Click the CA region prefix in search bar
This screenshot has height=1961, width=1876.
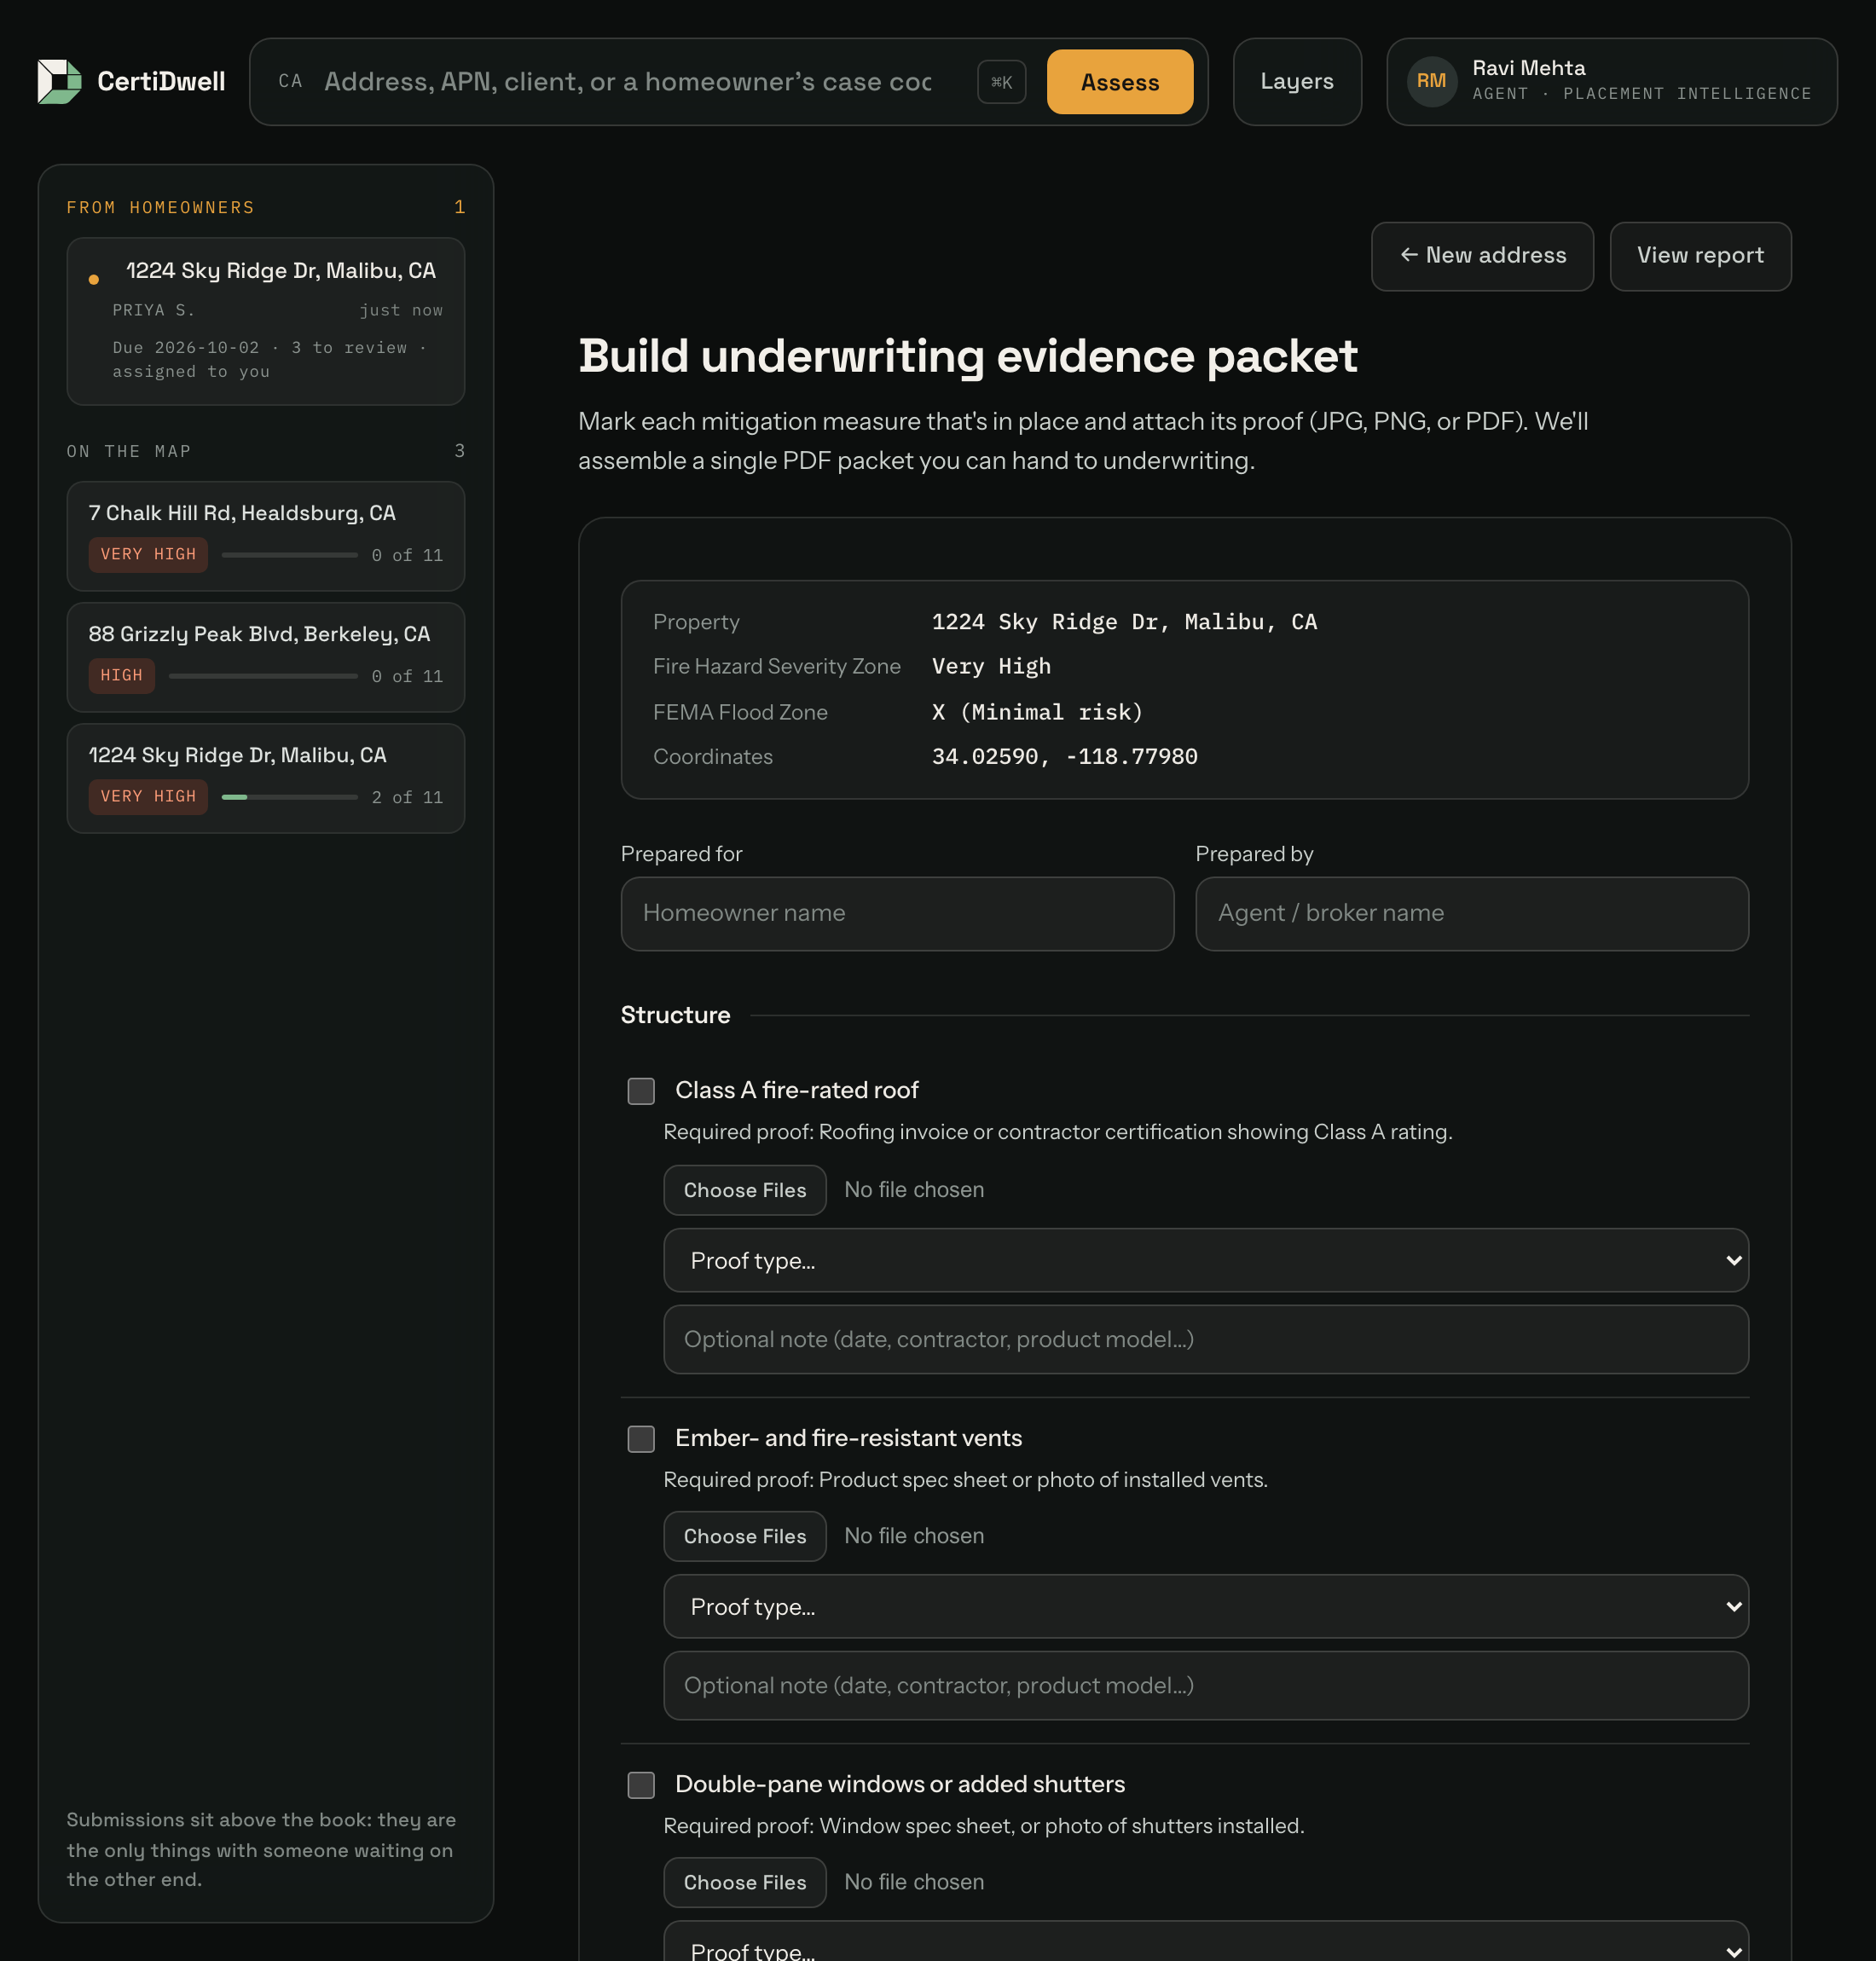point(290,82)
